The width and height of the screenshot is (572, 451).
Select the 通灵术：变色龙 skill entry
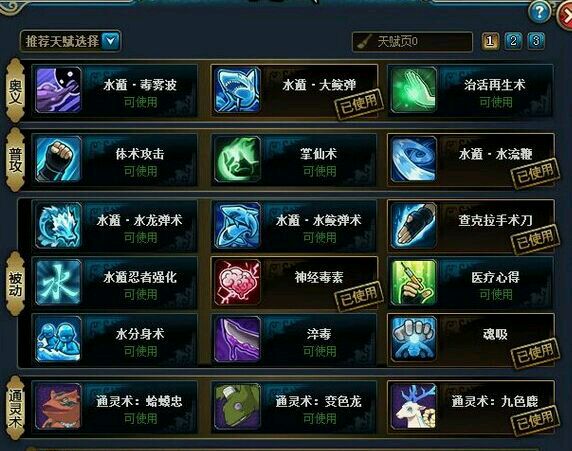click(294, 406)
